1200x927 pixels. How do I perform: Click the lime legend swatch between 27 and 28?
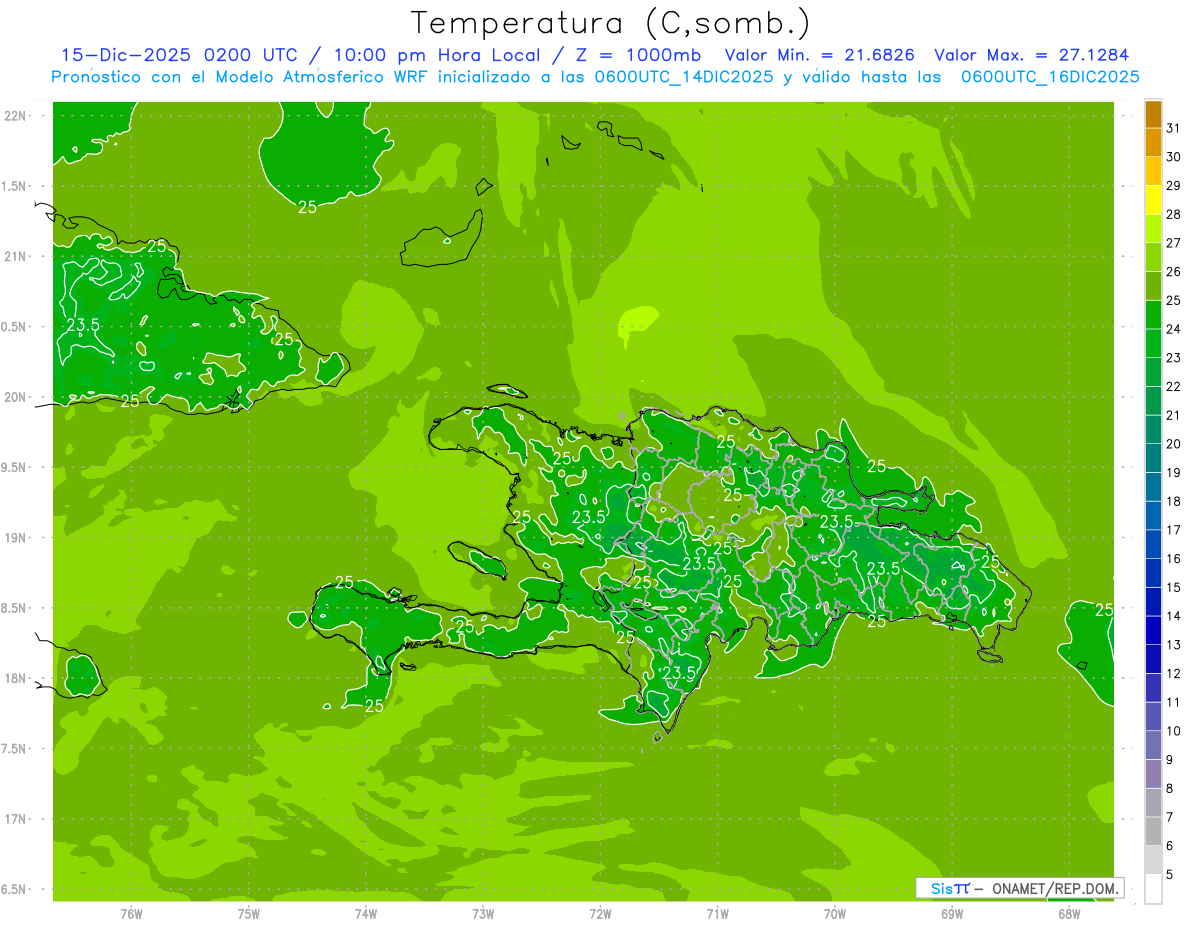click(x=1153, y=229)
